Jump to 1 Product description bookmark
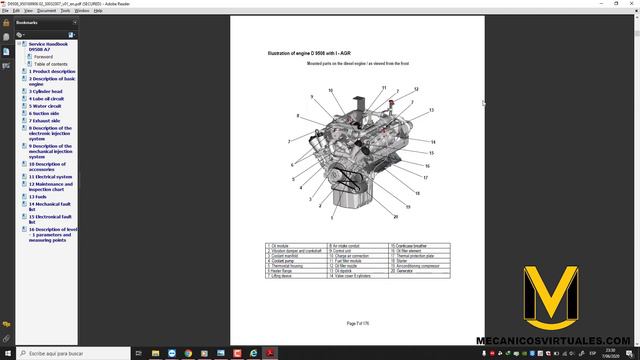This screenshot has width=640, height=360. coord(52,71)
